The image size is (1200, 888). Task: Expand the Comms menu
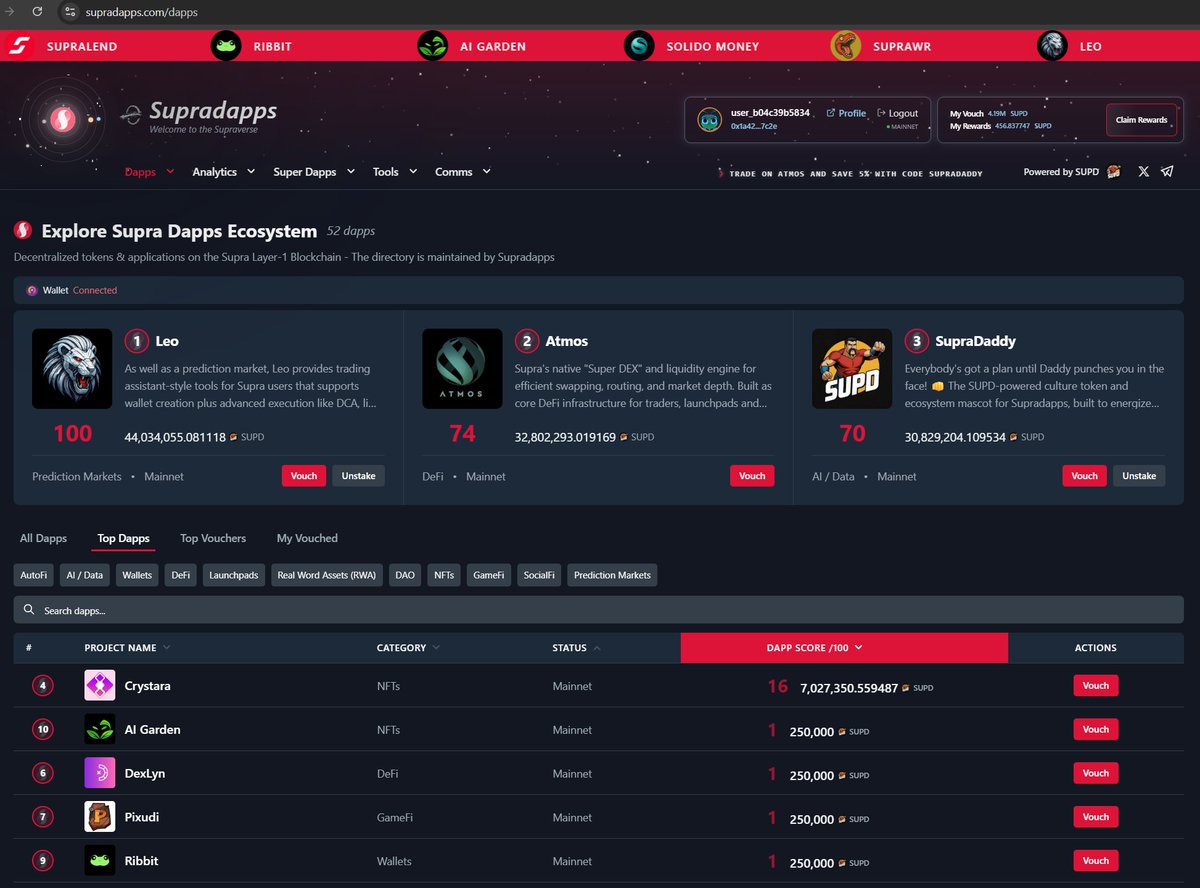(x=463, y=172)
